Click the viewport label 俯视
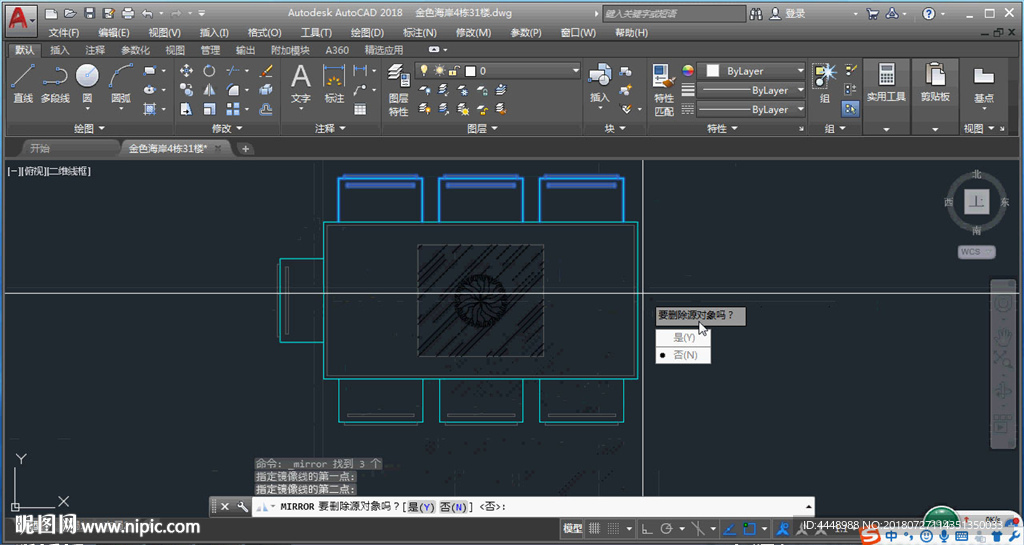Image resolution: width=1024 pixels, height=545 pixels. (35, 171)
